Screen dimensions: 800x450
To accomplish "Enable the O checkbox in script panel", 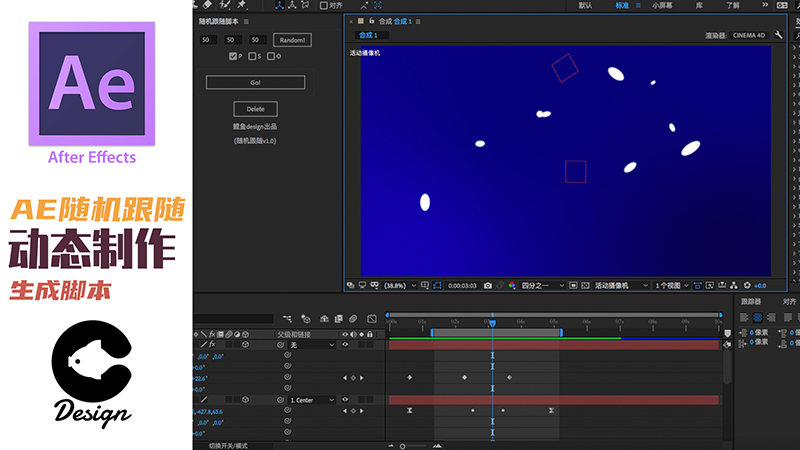I will click(x=271, y=56).
